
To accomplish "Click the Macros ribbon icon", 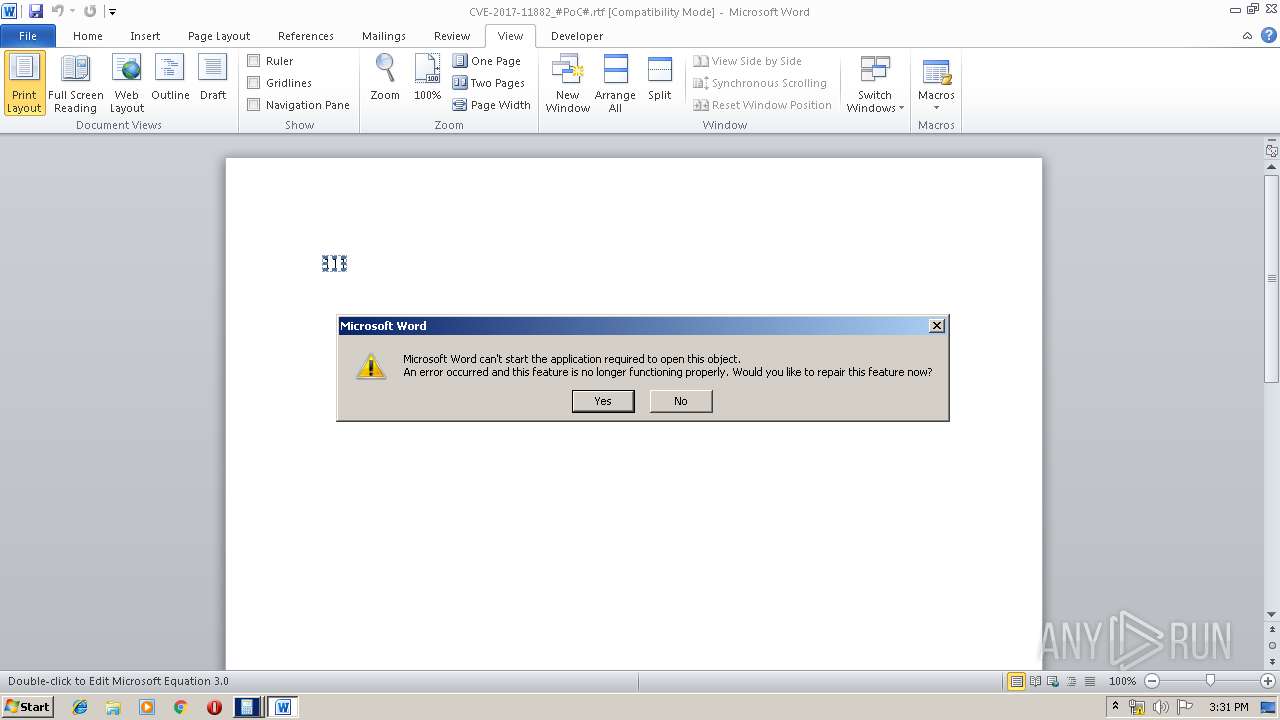I will pyautogui.click(x=936, y=72).
